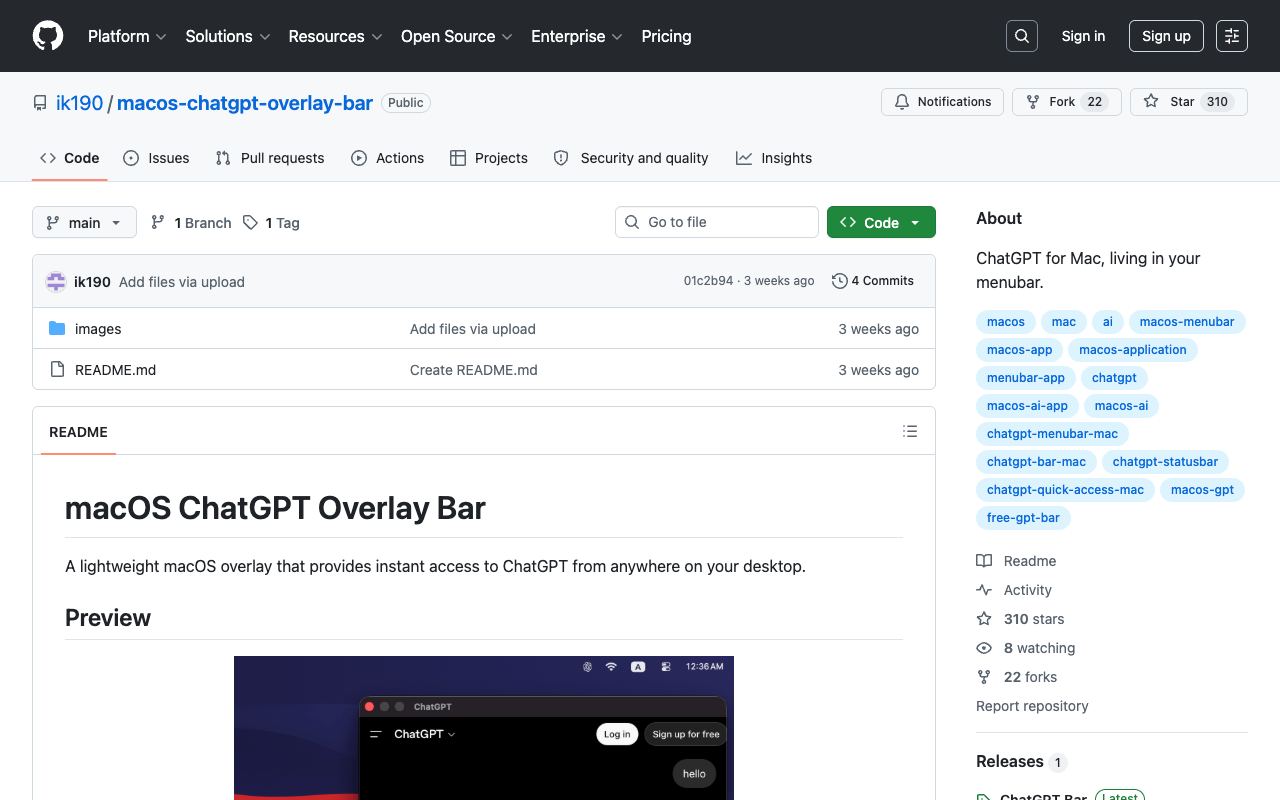Image resolution: width=1280 pixels, height=800 pixels.
Task: Expand the Platform menu
Action: 127,36
